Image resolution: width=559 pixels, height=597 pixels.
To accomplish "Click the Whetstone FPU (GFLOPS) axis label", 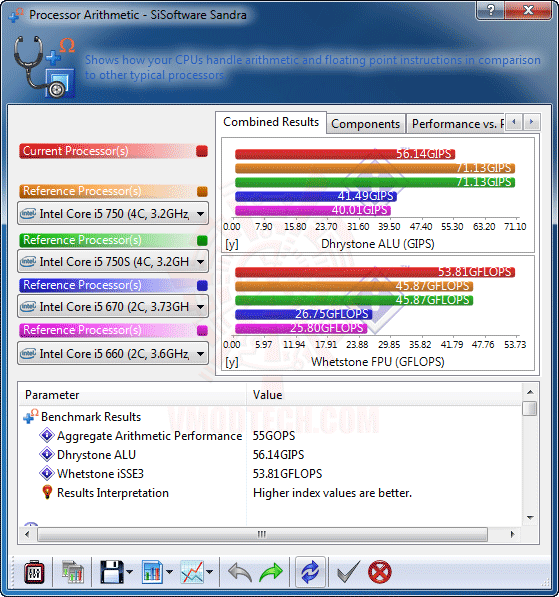I will (378, 362).
